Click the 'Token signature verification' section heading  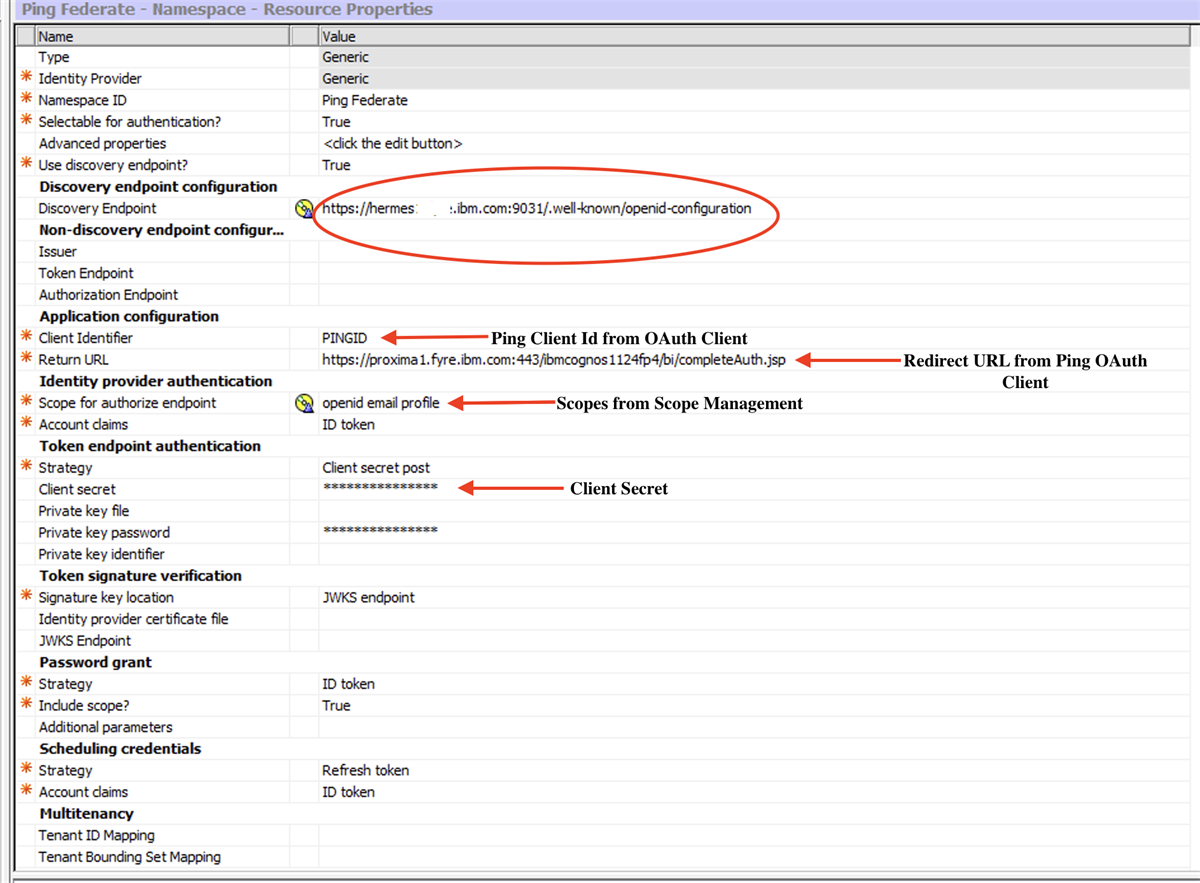(141, 576)
